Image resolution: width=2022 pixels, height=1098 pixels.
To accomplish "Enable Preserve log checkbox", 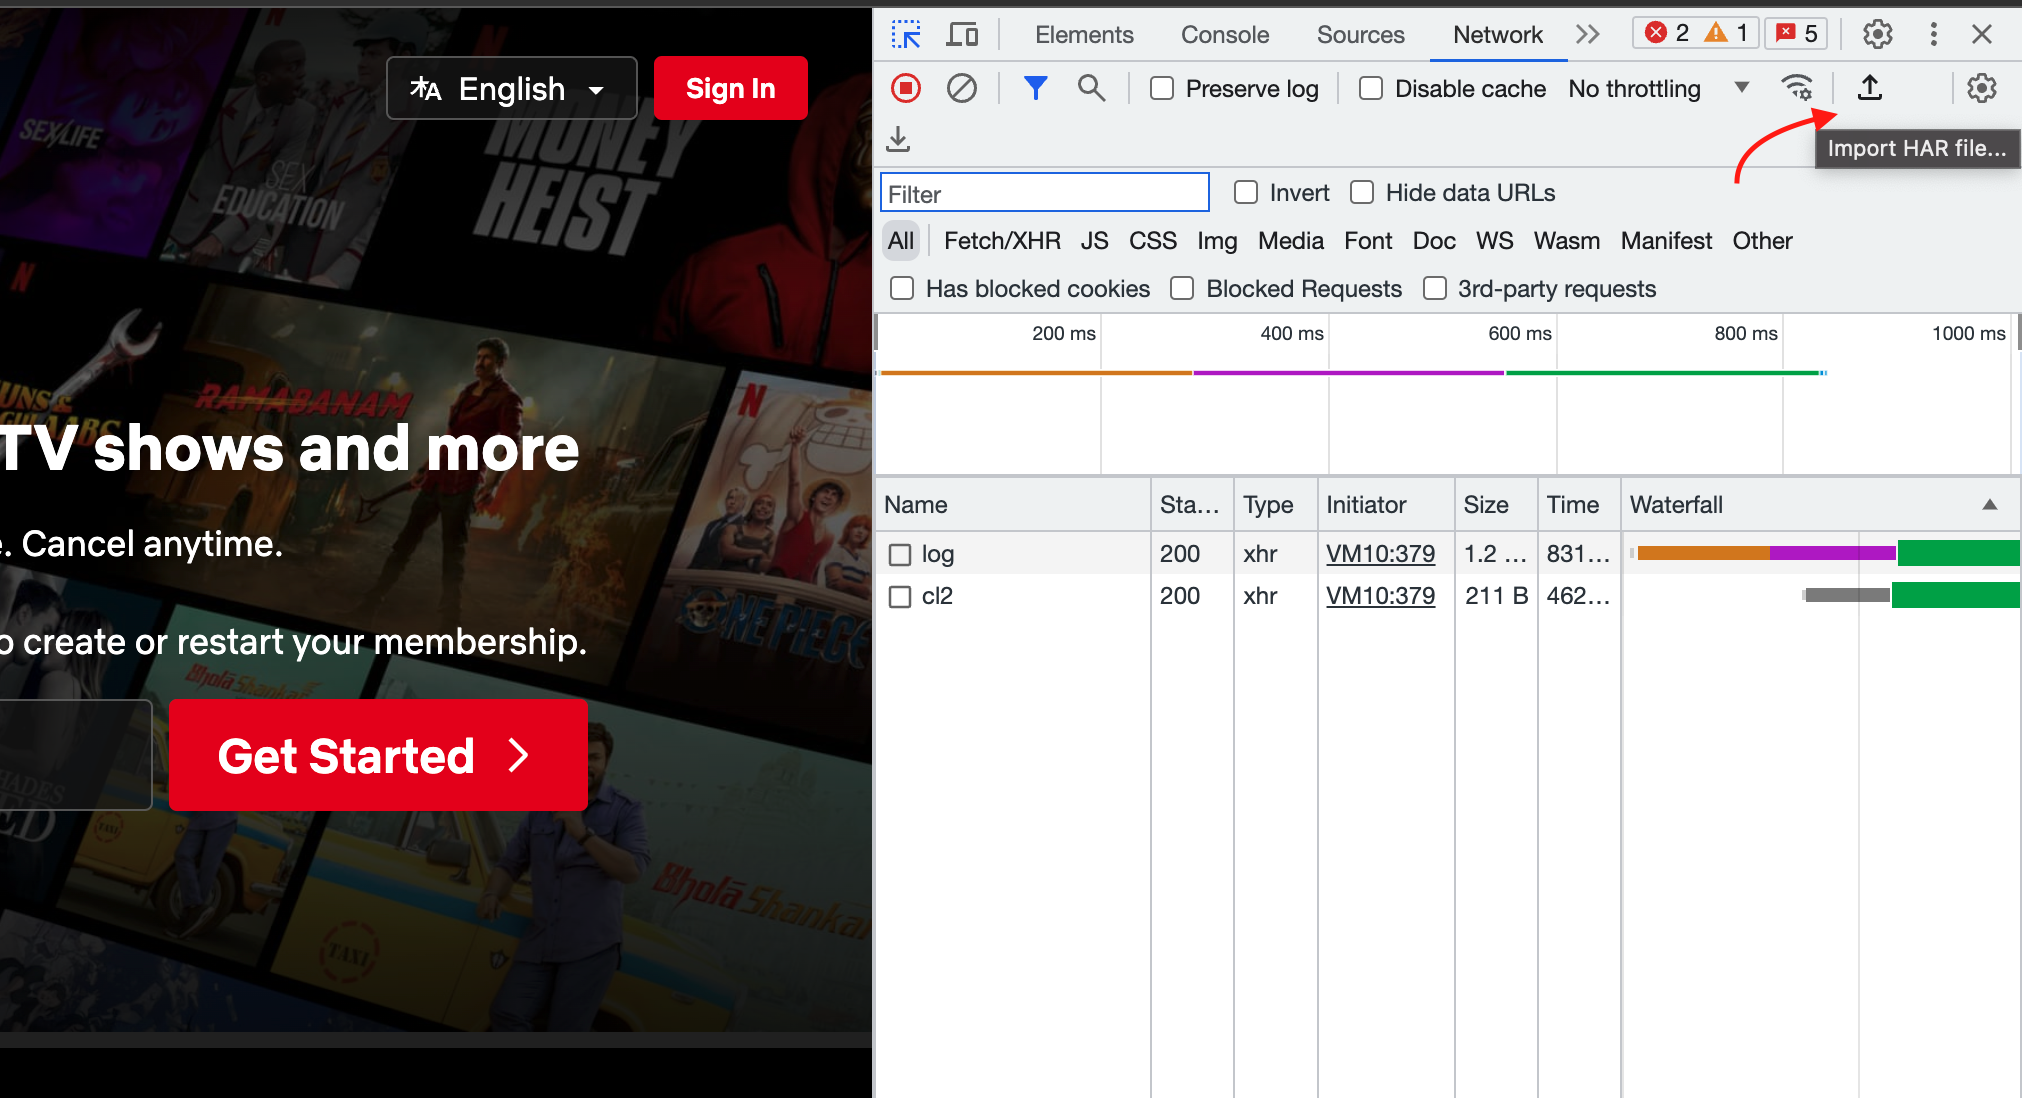I will click(x=1162, y=89).
